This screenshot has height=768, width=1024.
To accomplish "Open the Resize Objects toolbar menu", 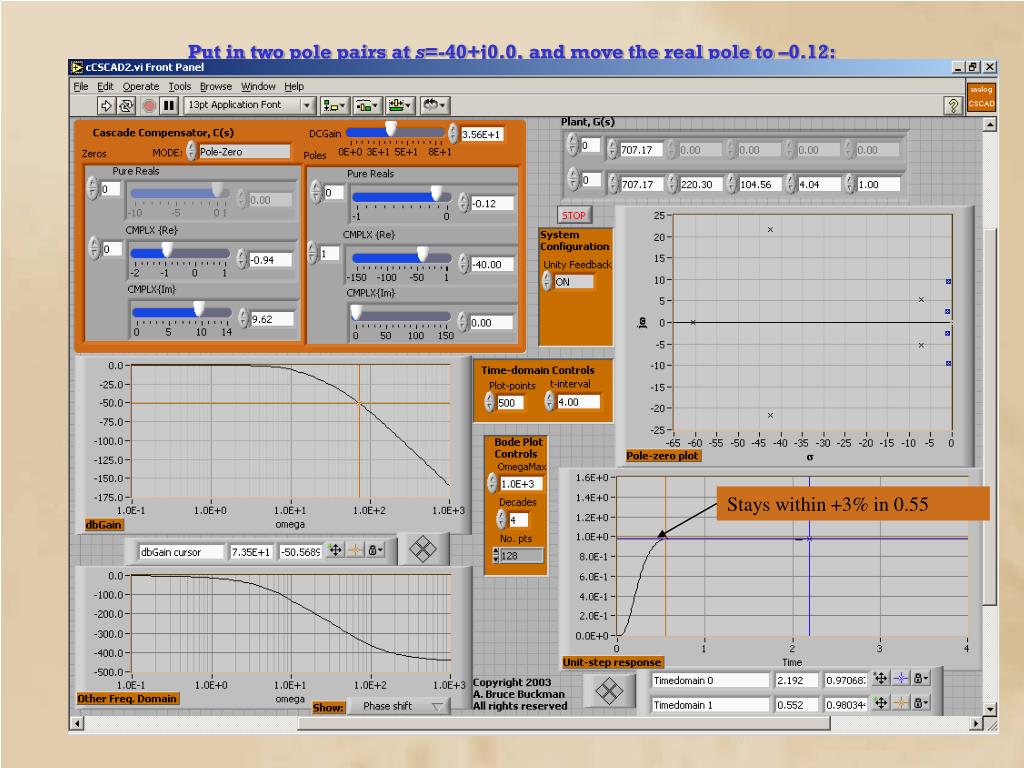I will (400, 105).
